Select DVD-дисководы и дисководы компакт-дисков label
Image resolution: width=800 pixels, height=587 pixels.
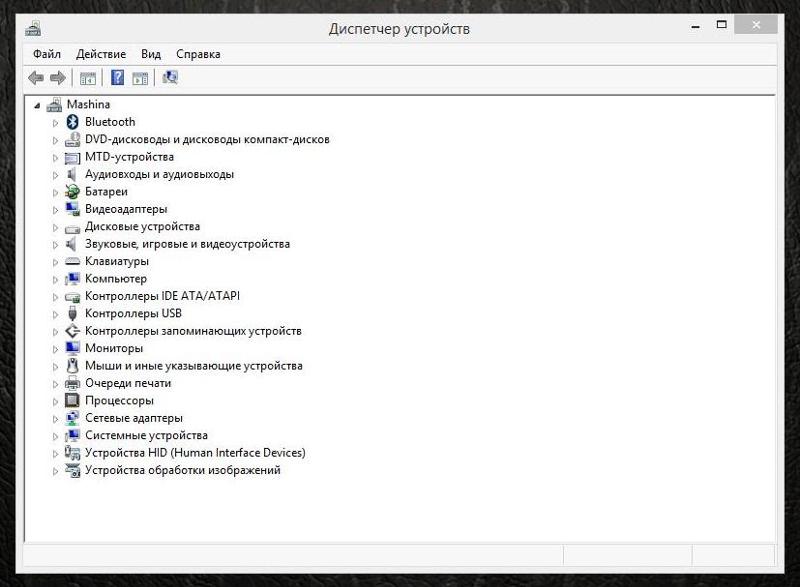point(207,139)
